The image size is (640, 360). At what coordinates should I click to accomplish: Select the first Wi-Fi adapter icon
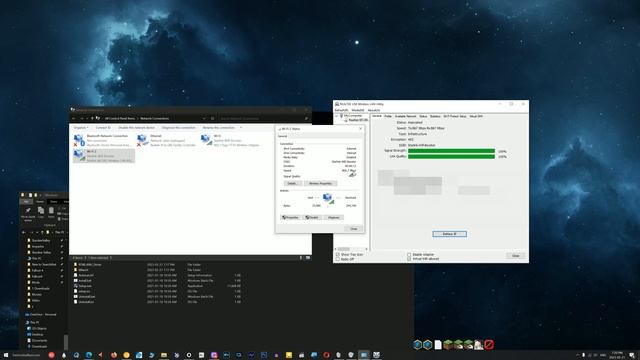[x=206, y=140]
